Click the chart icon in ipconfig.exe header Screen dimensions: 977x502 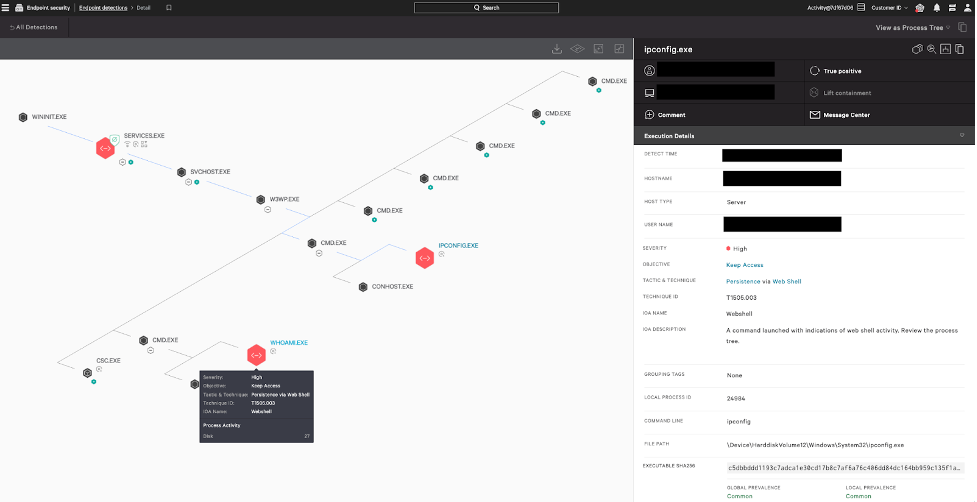pos(945,49)
